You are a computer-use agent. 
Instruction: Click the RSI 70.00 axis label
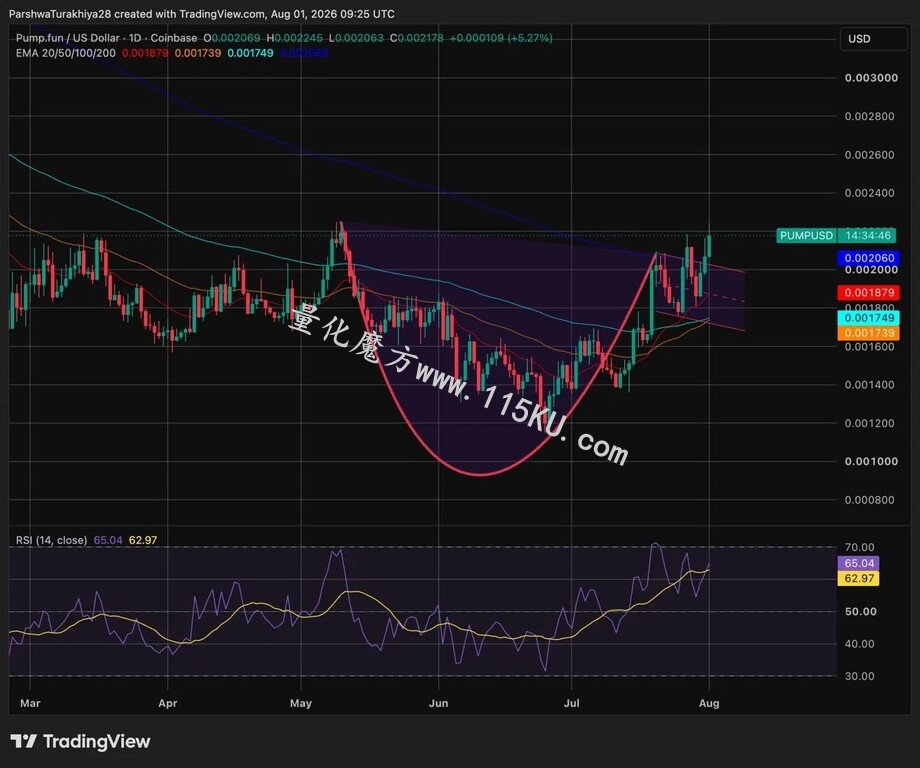(860, 547)
